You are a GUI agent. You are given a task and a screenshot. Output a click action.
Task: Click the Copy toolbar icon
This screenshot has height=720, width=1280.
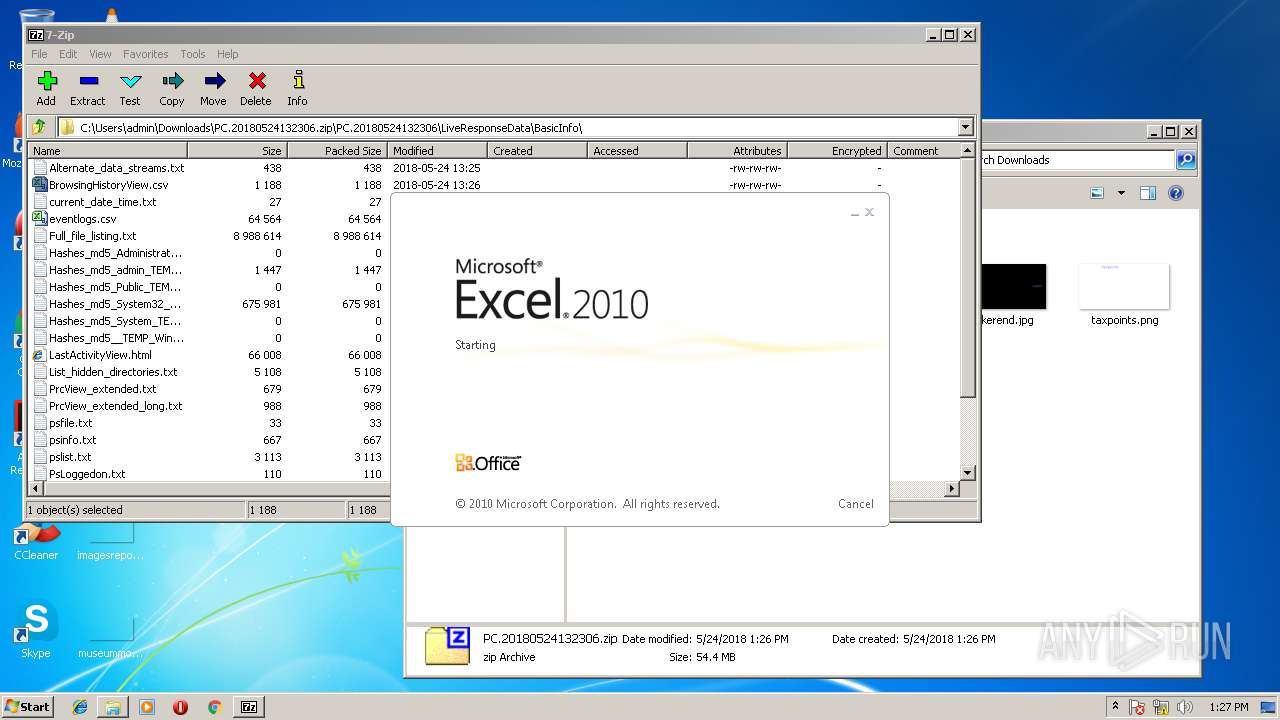pos(172,88)
